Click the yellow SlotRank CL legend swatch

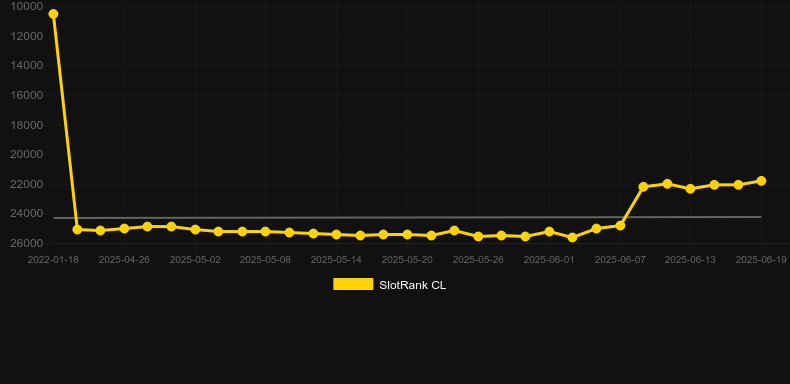click(x=353, y=284)
